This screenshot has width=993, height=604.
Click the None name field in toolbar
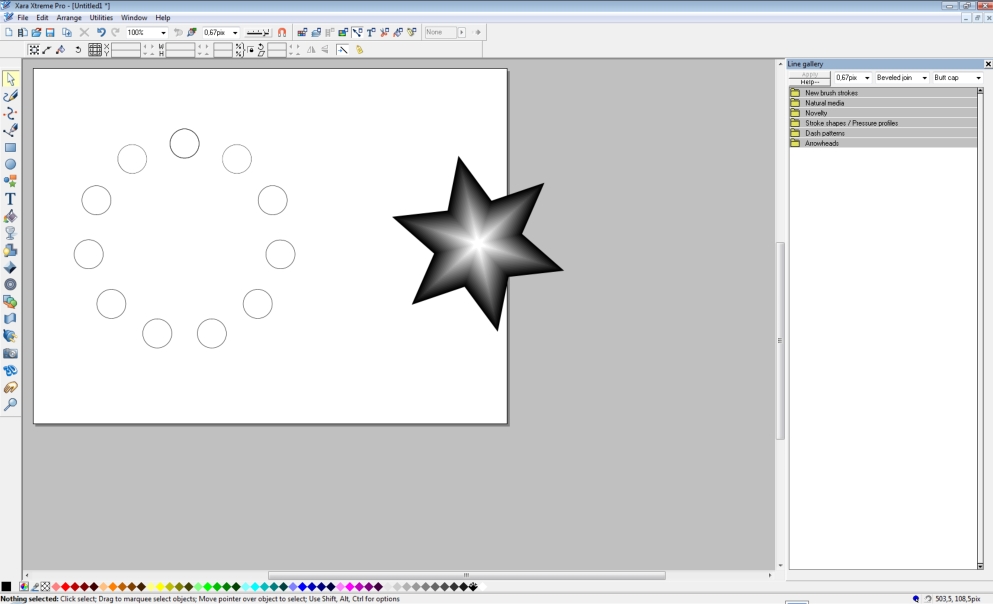440,32
